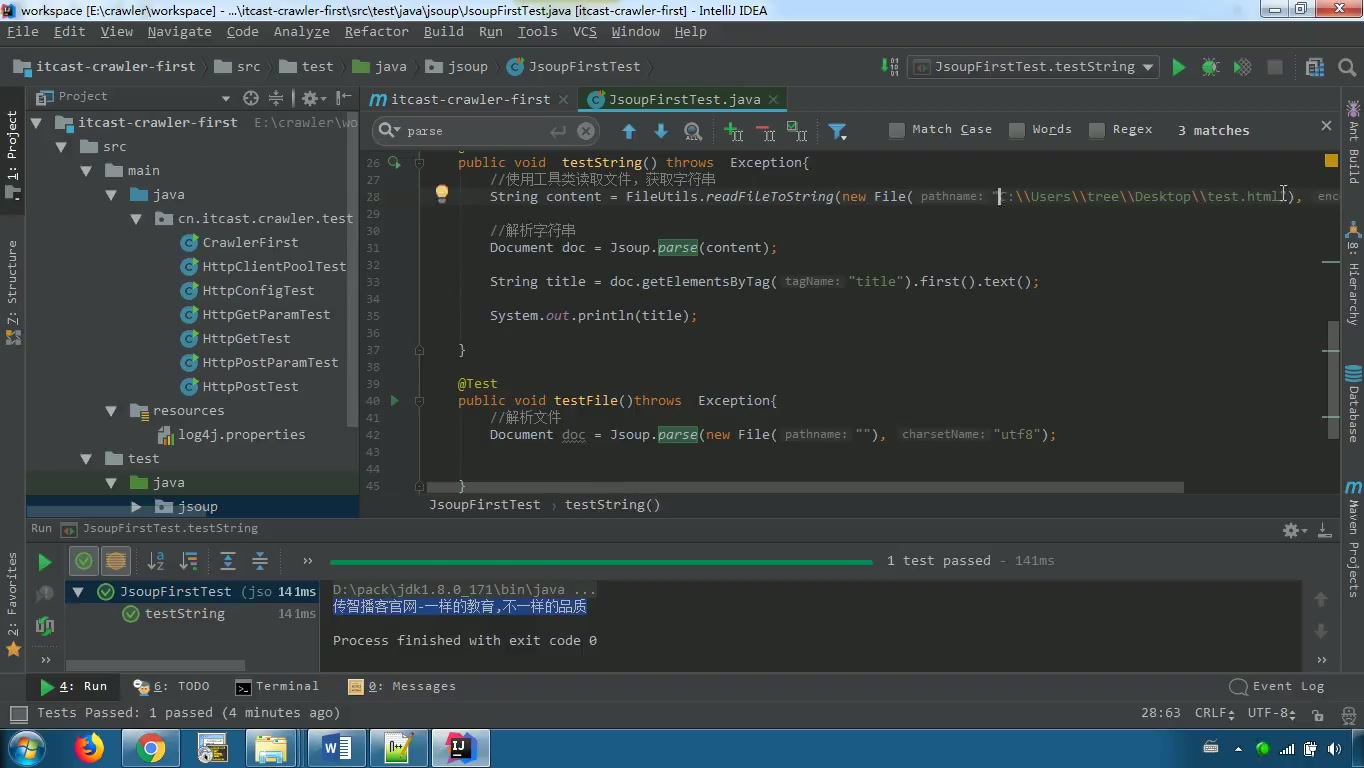Open the Terminal tool window
The height and width of the screenshot is (768, 1364).
pyautogui.click(x=277, y=687)
